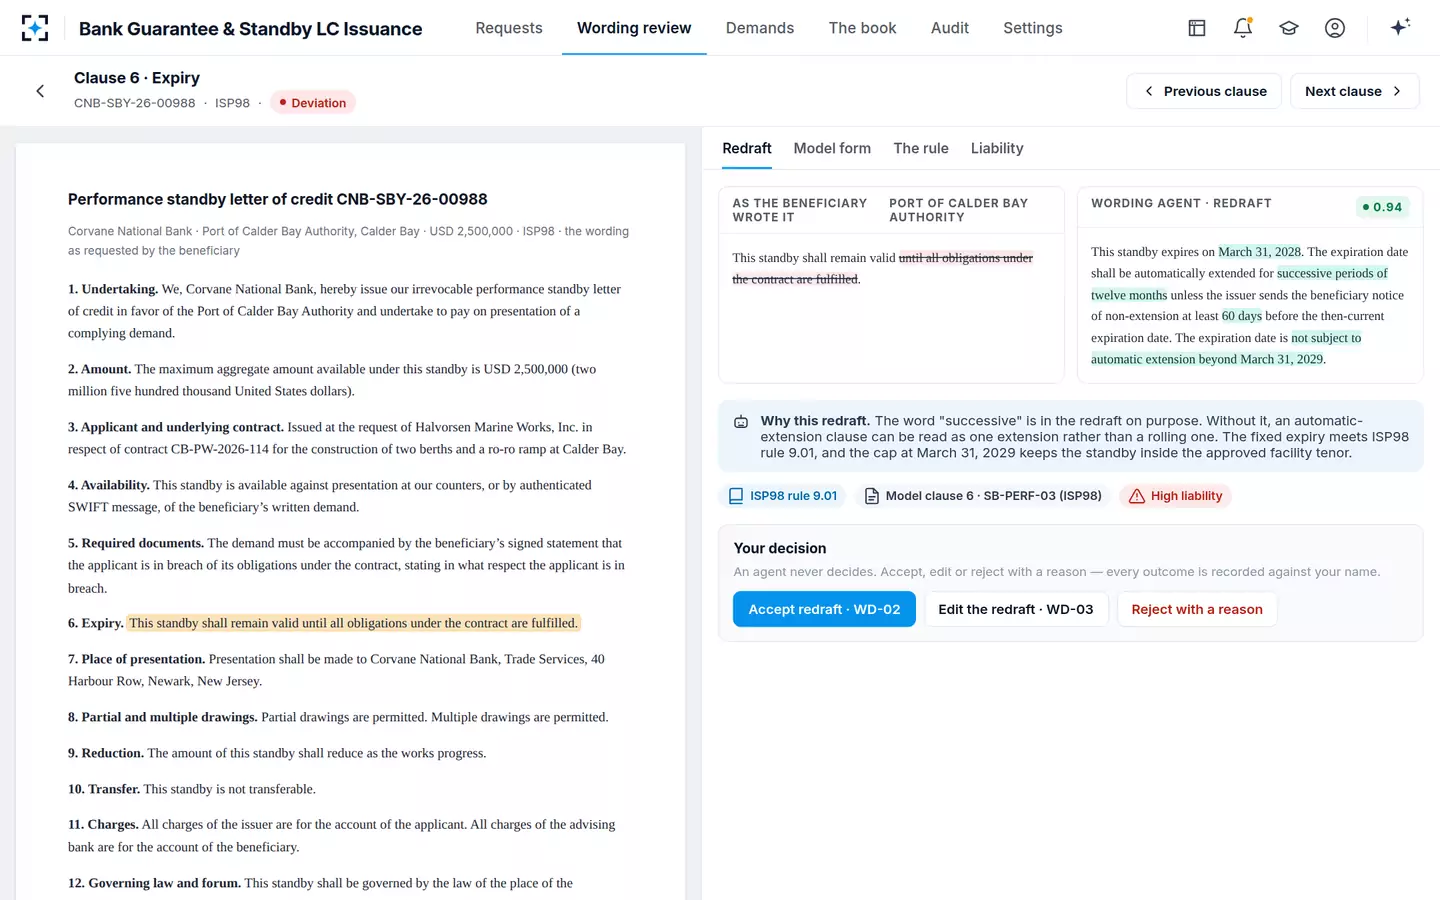Screen dimensions: 1440x900
Task: Click the highlighted Expiry clause text
Action: coord(354,623)
